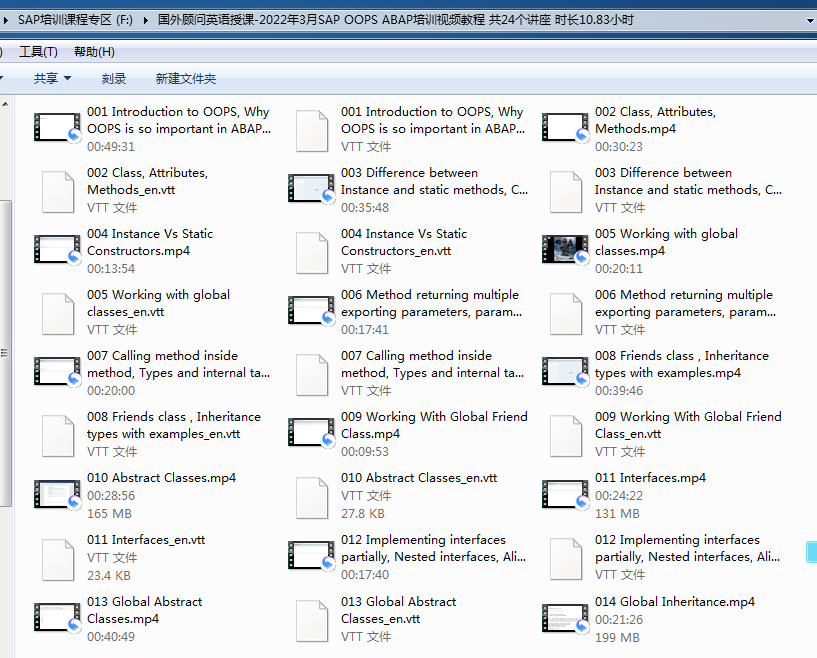
Task: Select the 010 Abstract Classes_en.vtt file icon
Action: click(x=312, y=498)
